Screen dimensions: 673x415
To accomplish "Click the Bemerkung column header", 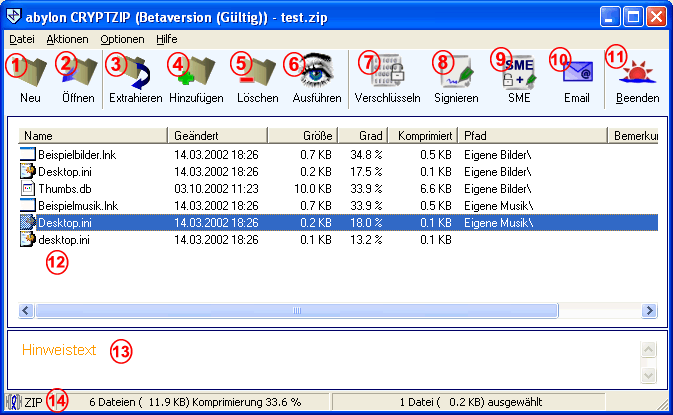I will tap(634, 136).
